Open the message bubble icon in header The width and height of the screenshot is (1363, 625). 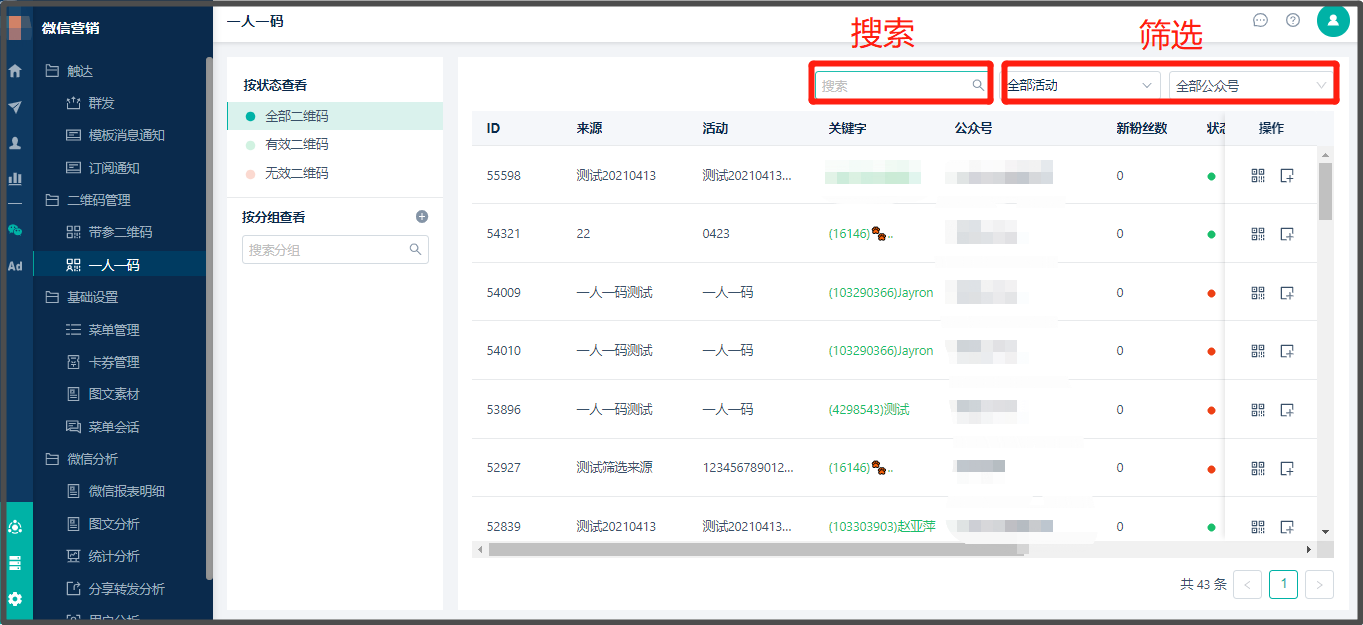tap(1261, 20)
